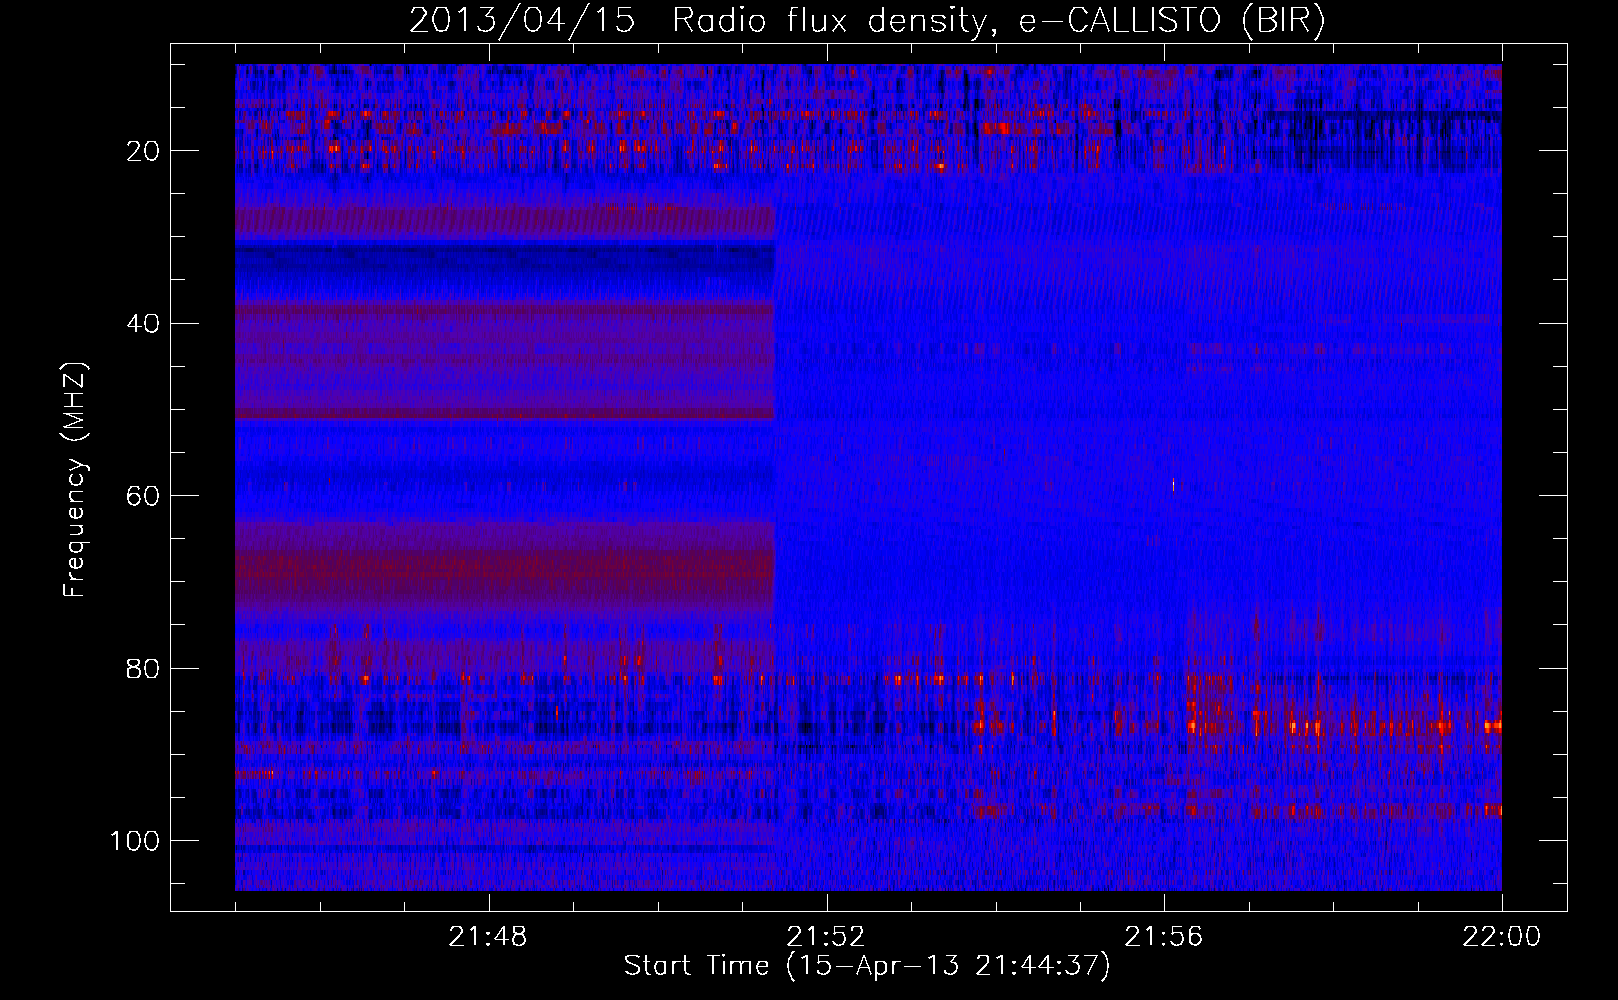Viewport: 1618px width, 1000px height.
Task: Select the 'Frequency (MHZ)' y-axis label
Action: pyautogui.click(x=75, y=480)
